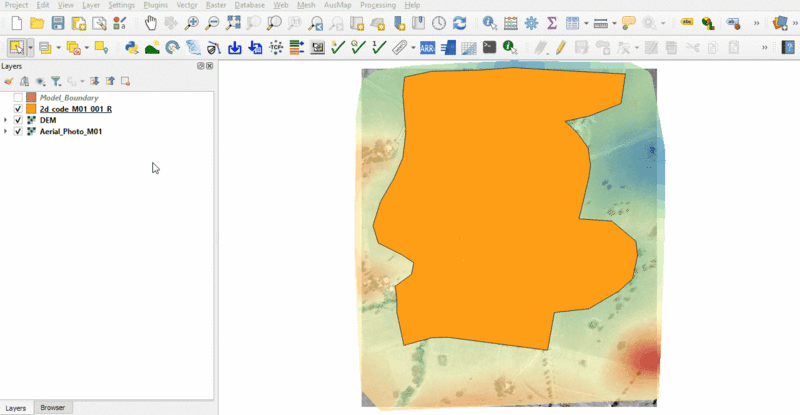Click the Zoom In magnifier tool

192,22
